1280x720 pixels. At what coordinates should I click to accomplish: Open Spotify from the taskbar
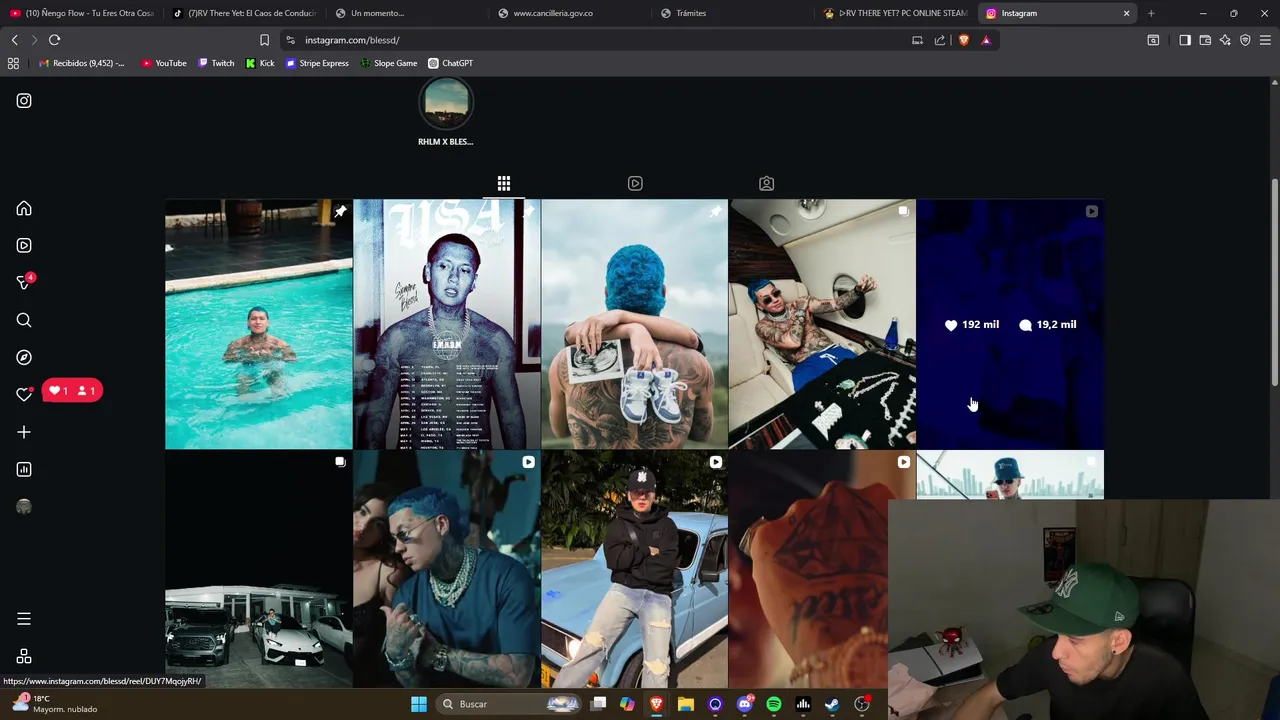click(x=773, y=704)
